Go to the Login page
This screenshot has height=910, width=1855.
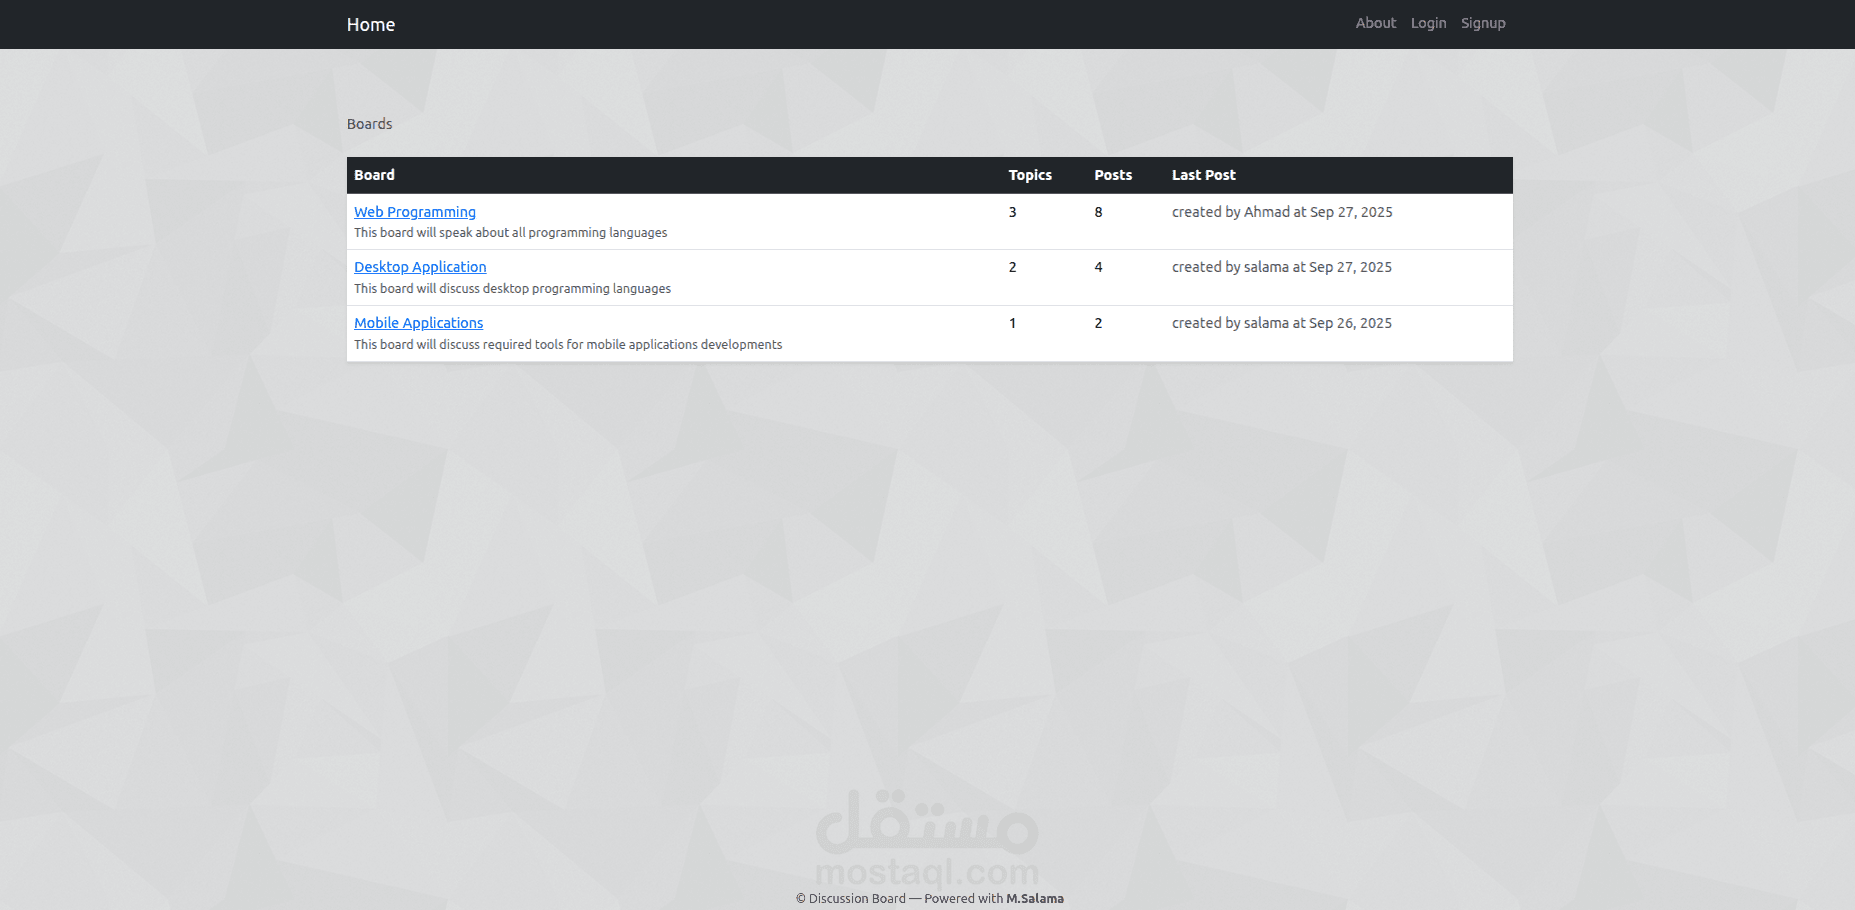1428,23
